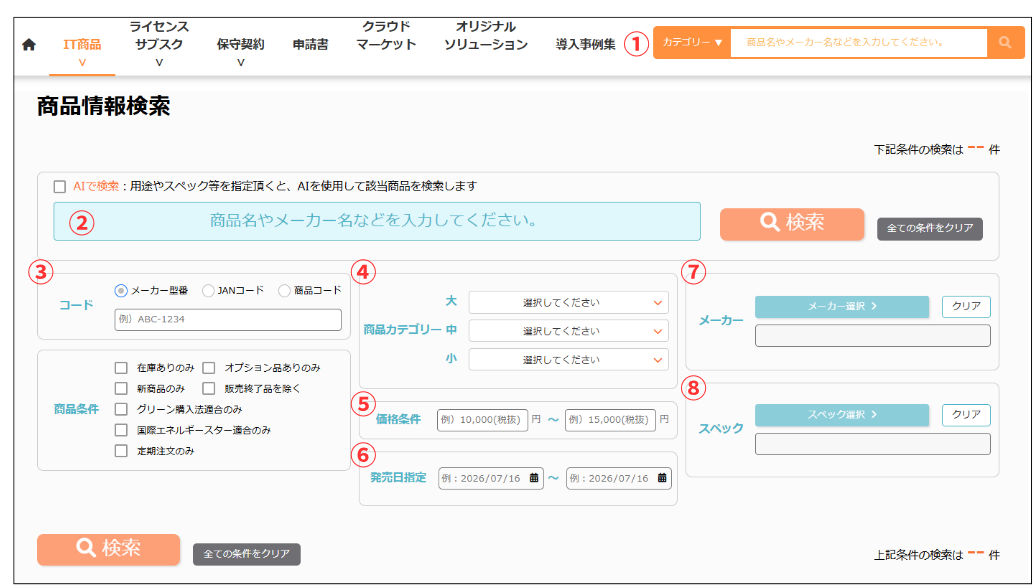Focus the start release date field
1033x585 pixels.
[491, 478]
